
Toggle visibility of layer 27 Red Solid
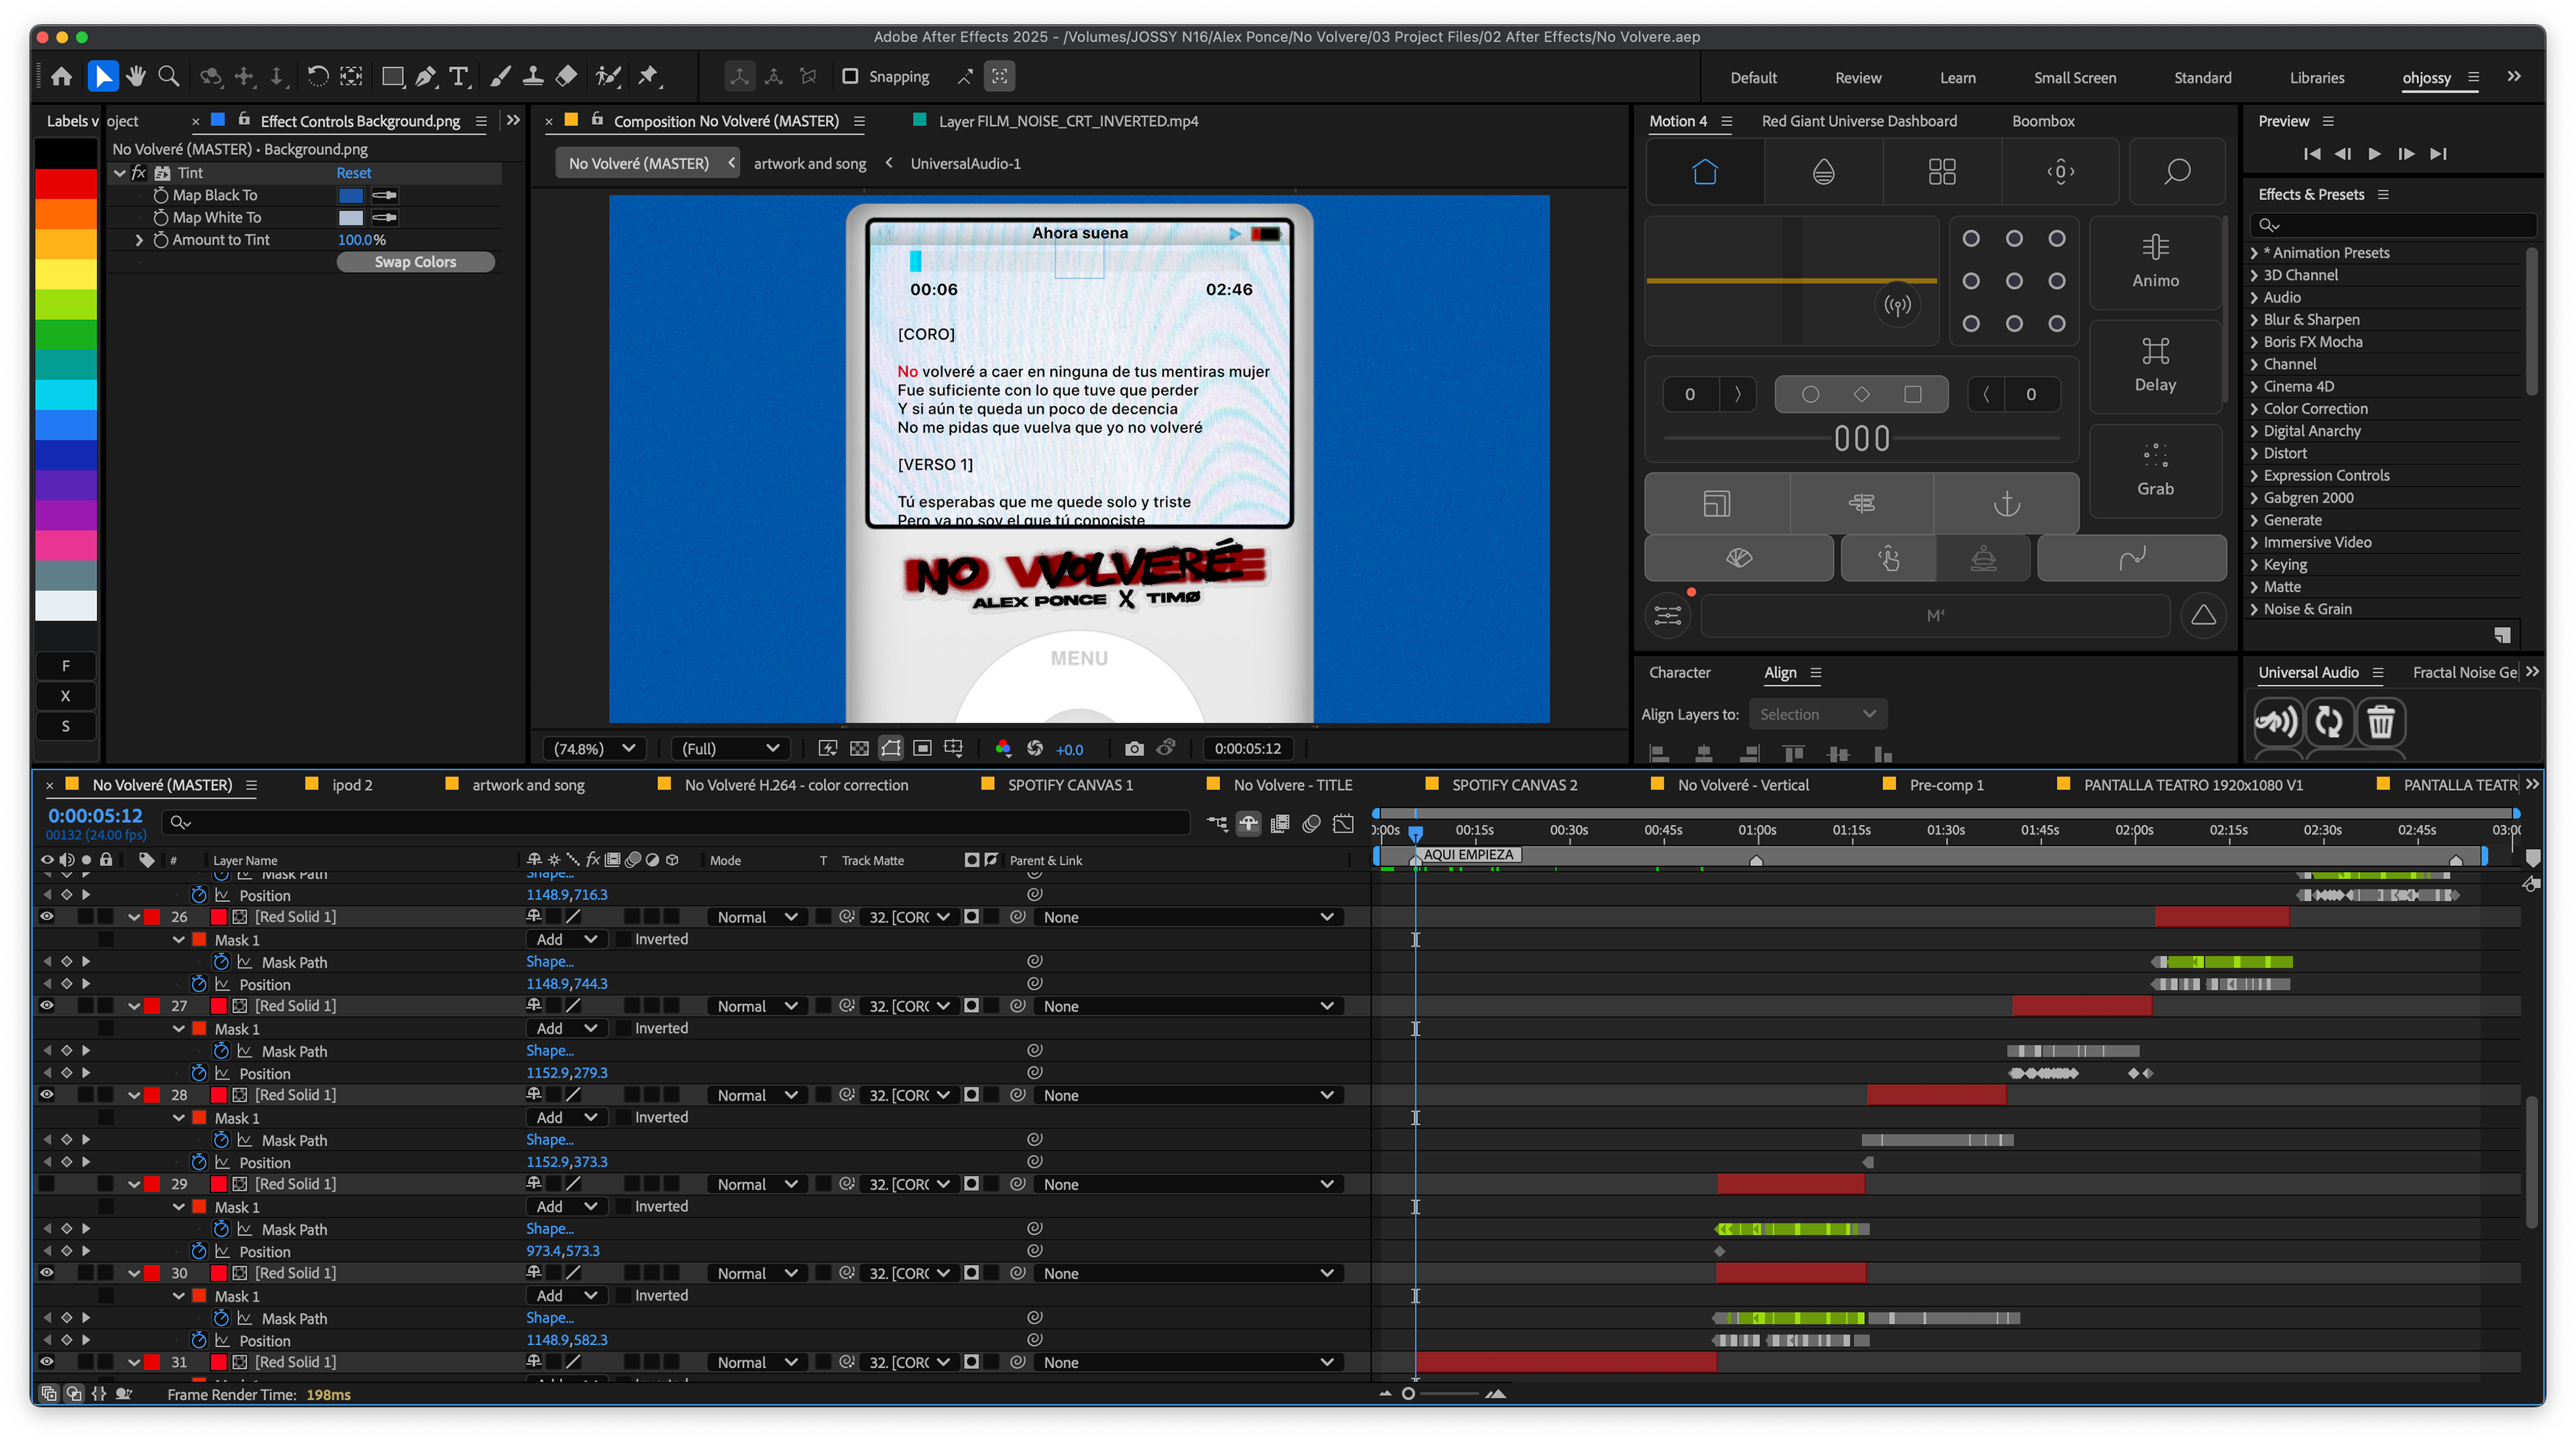[x=47, y=1005]
